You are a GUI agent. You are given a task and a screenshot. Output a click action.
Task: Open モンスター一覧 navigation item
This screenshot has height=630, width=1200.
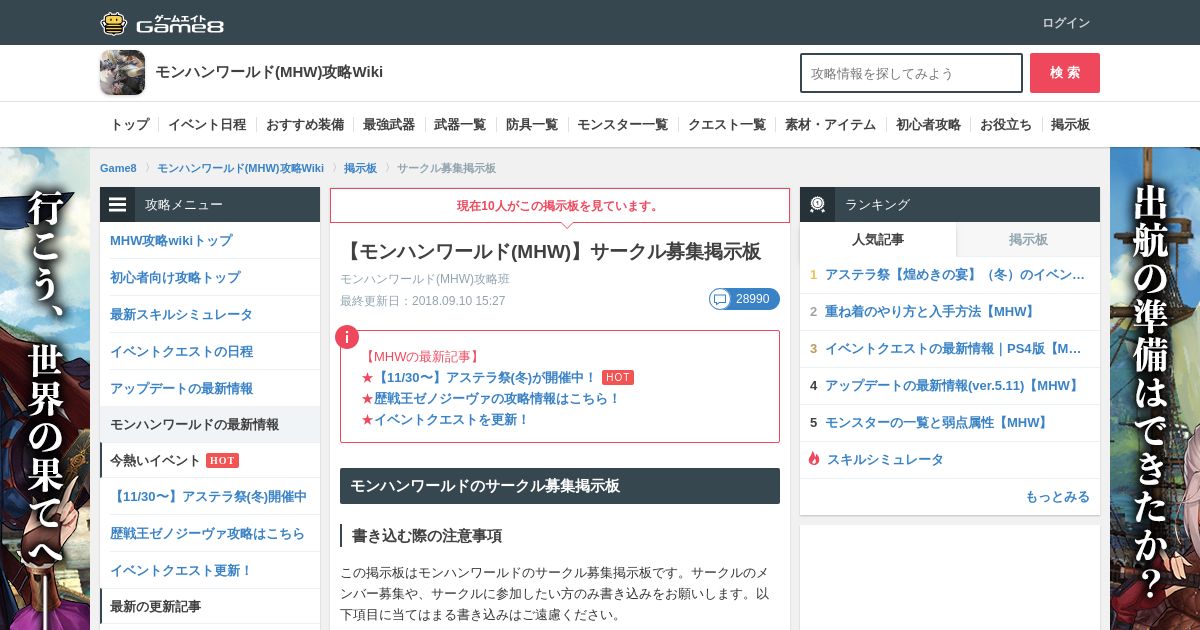coord(623,125)
